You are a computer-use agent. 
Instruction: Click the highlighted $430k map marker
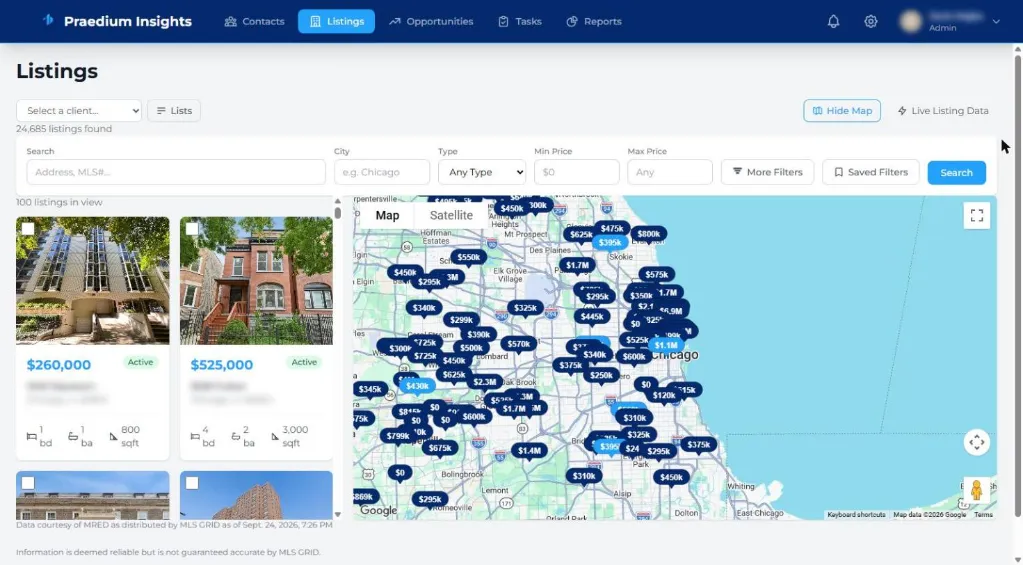[417, 386]
